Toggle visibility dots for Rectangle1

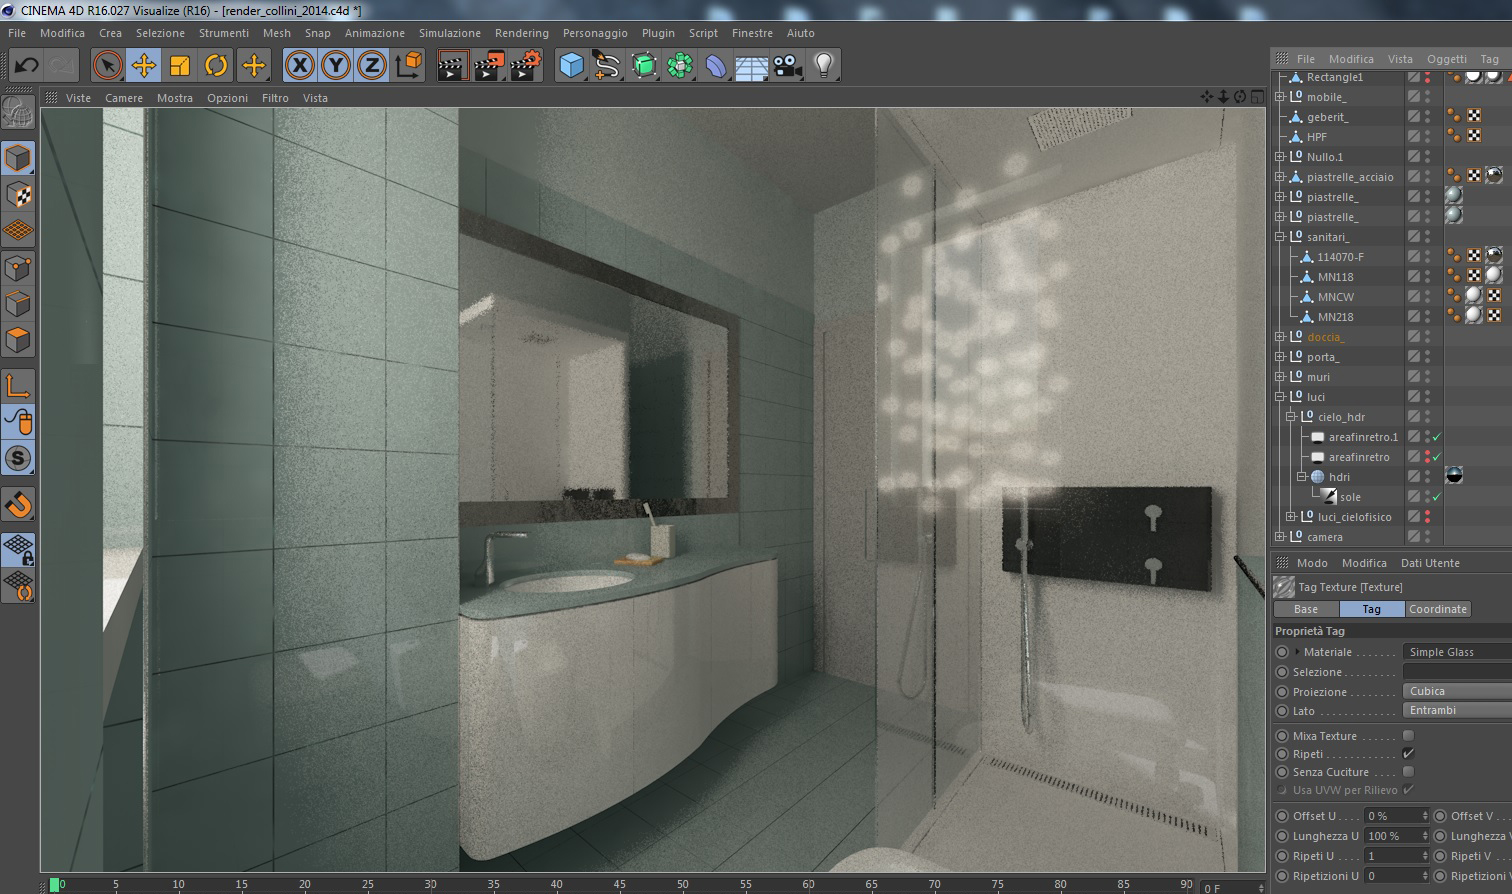[x=1428, y=77]
